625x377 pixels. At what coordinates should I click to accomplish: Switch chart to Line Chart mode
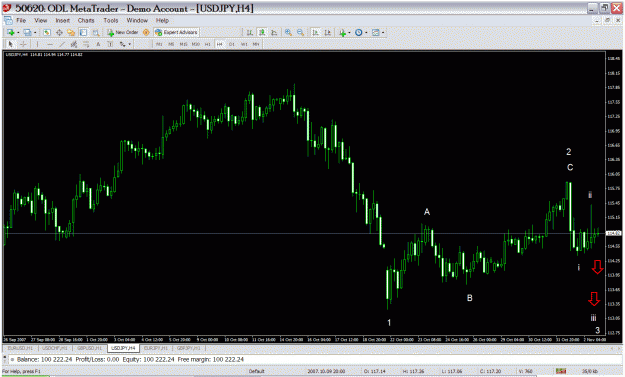(x=274, y=32)
